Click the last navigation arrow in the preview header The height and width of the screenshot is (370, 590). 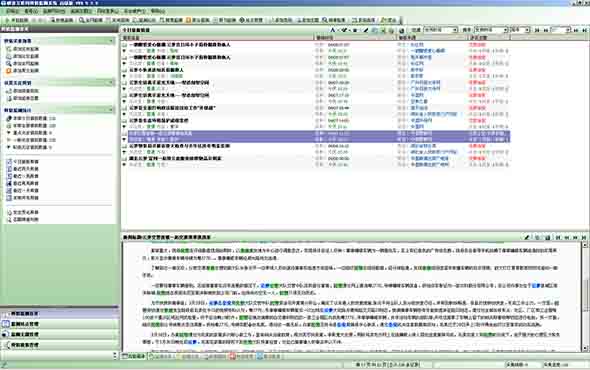click(584, 238)
